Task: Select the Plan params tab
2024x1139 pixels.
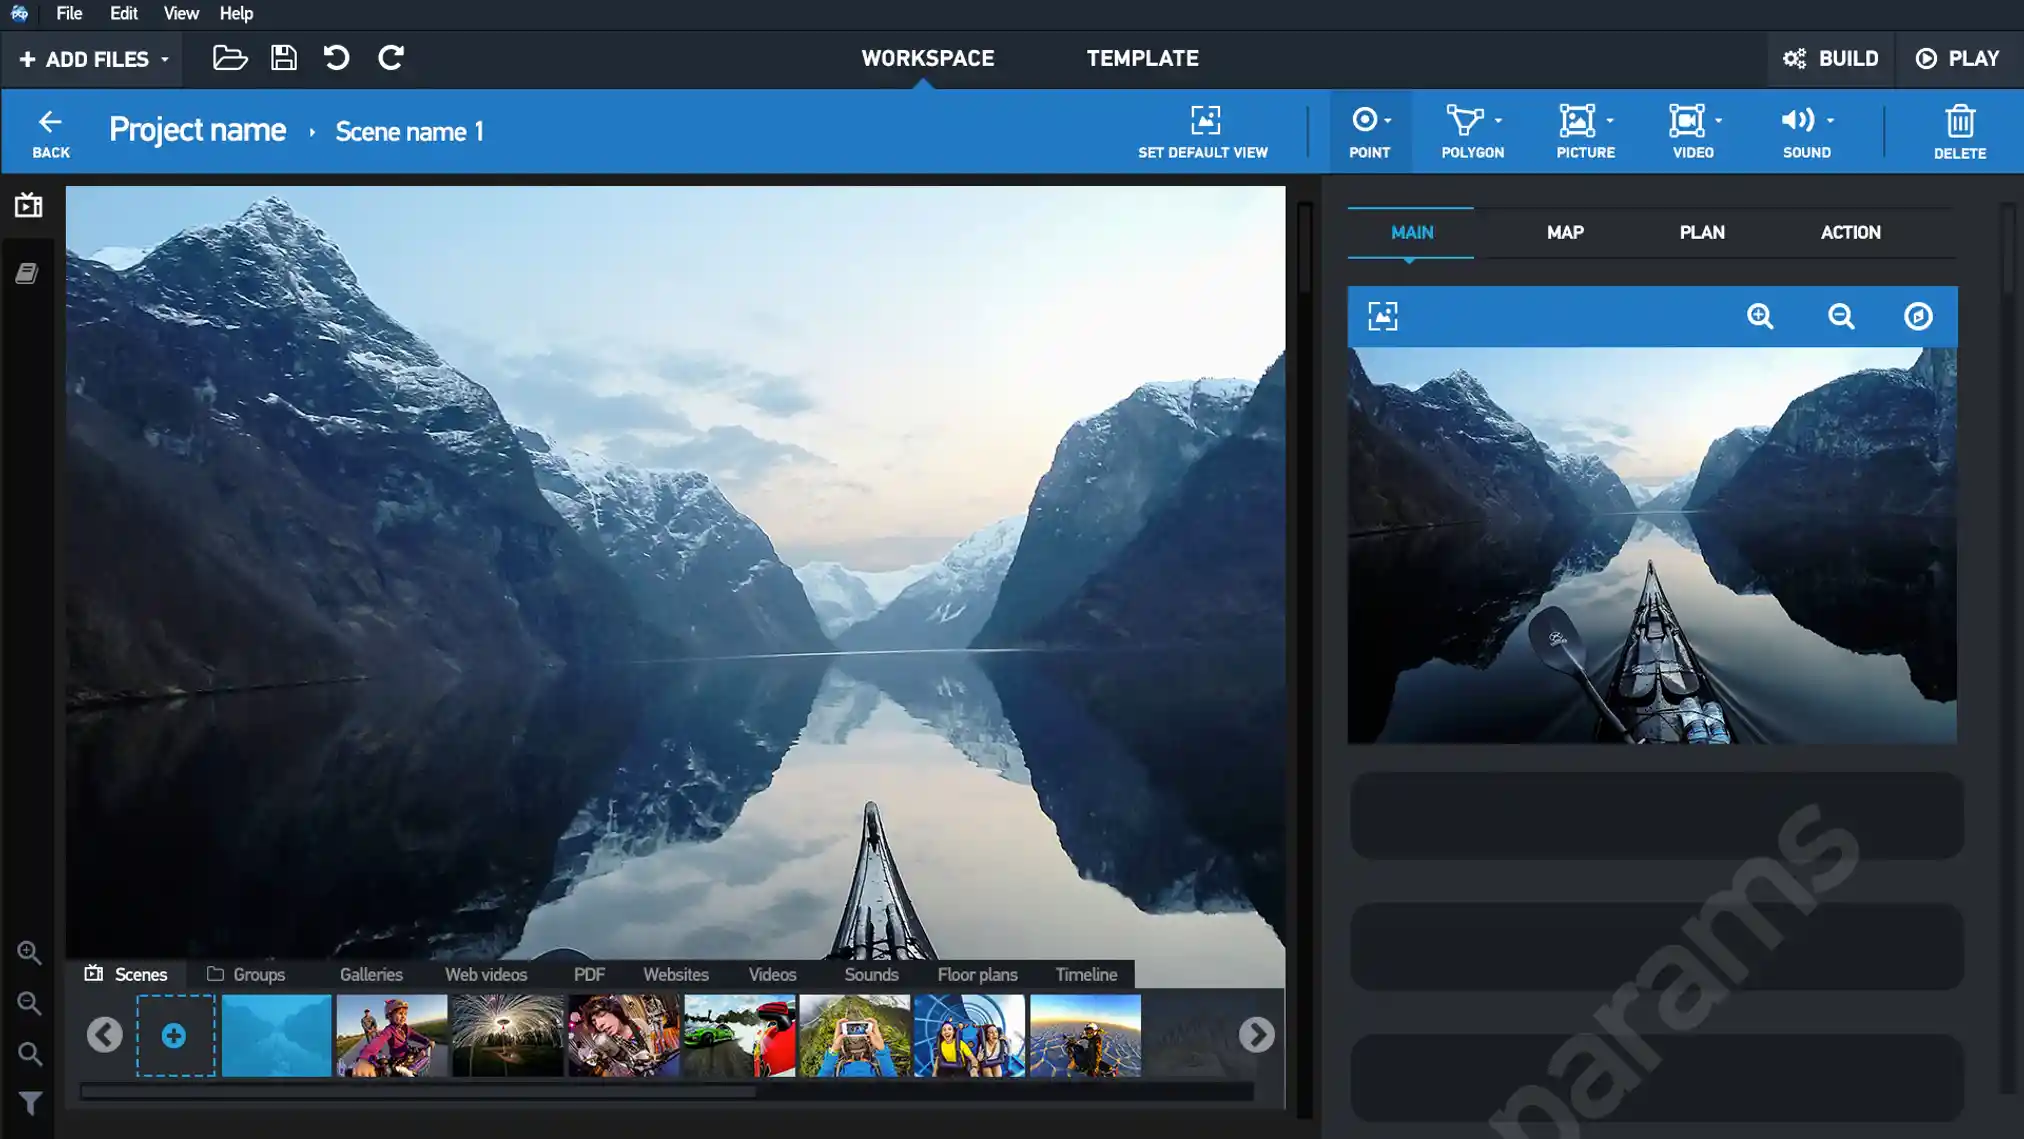Action: click(1702, 232)
